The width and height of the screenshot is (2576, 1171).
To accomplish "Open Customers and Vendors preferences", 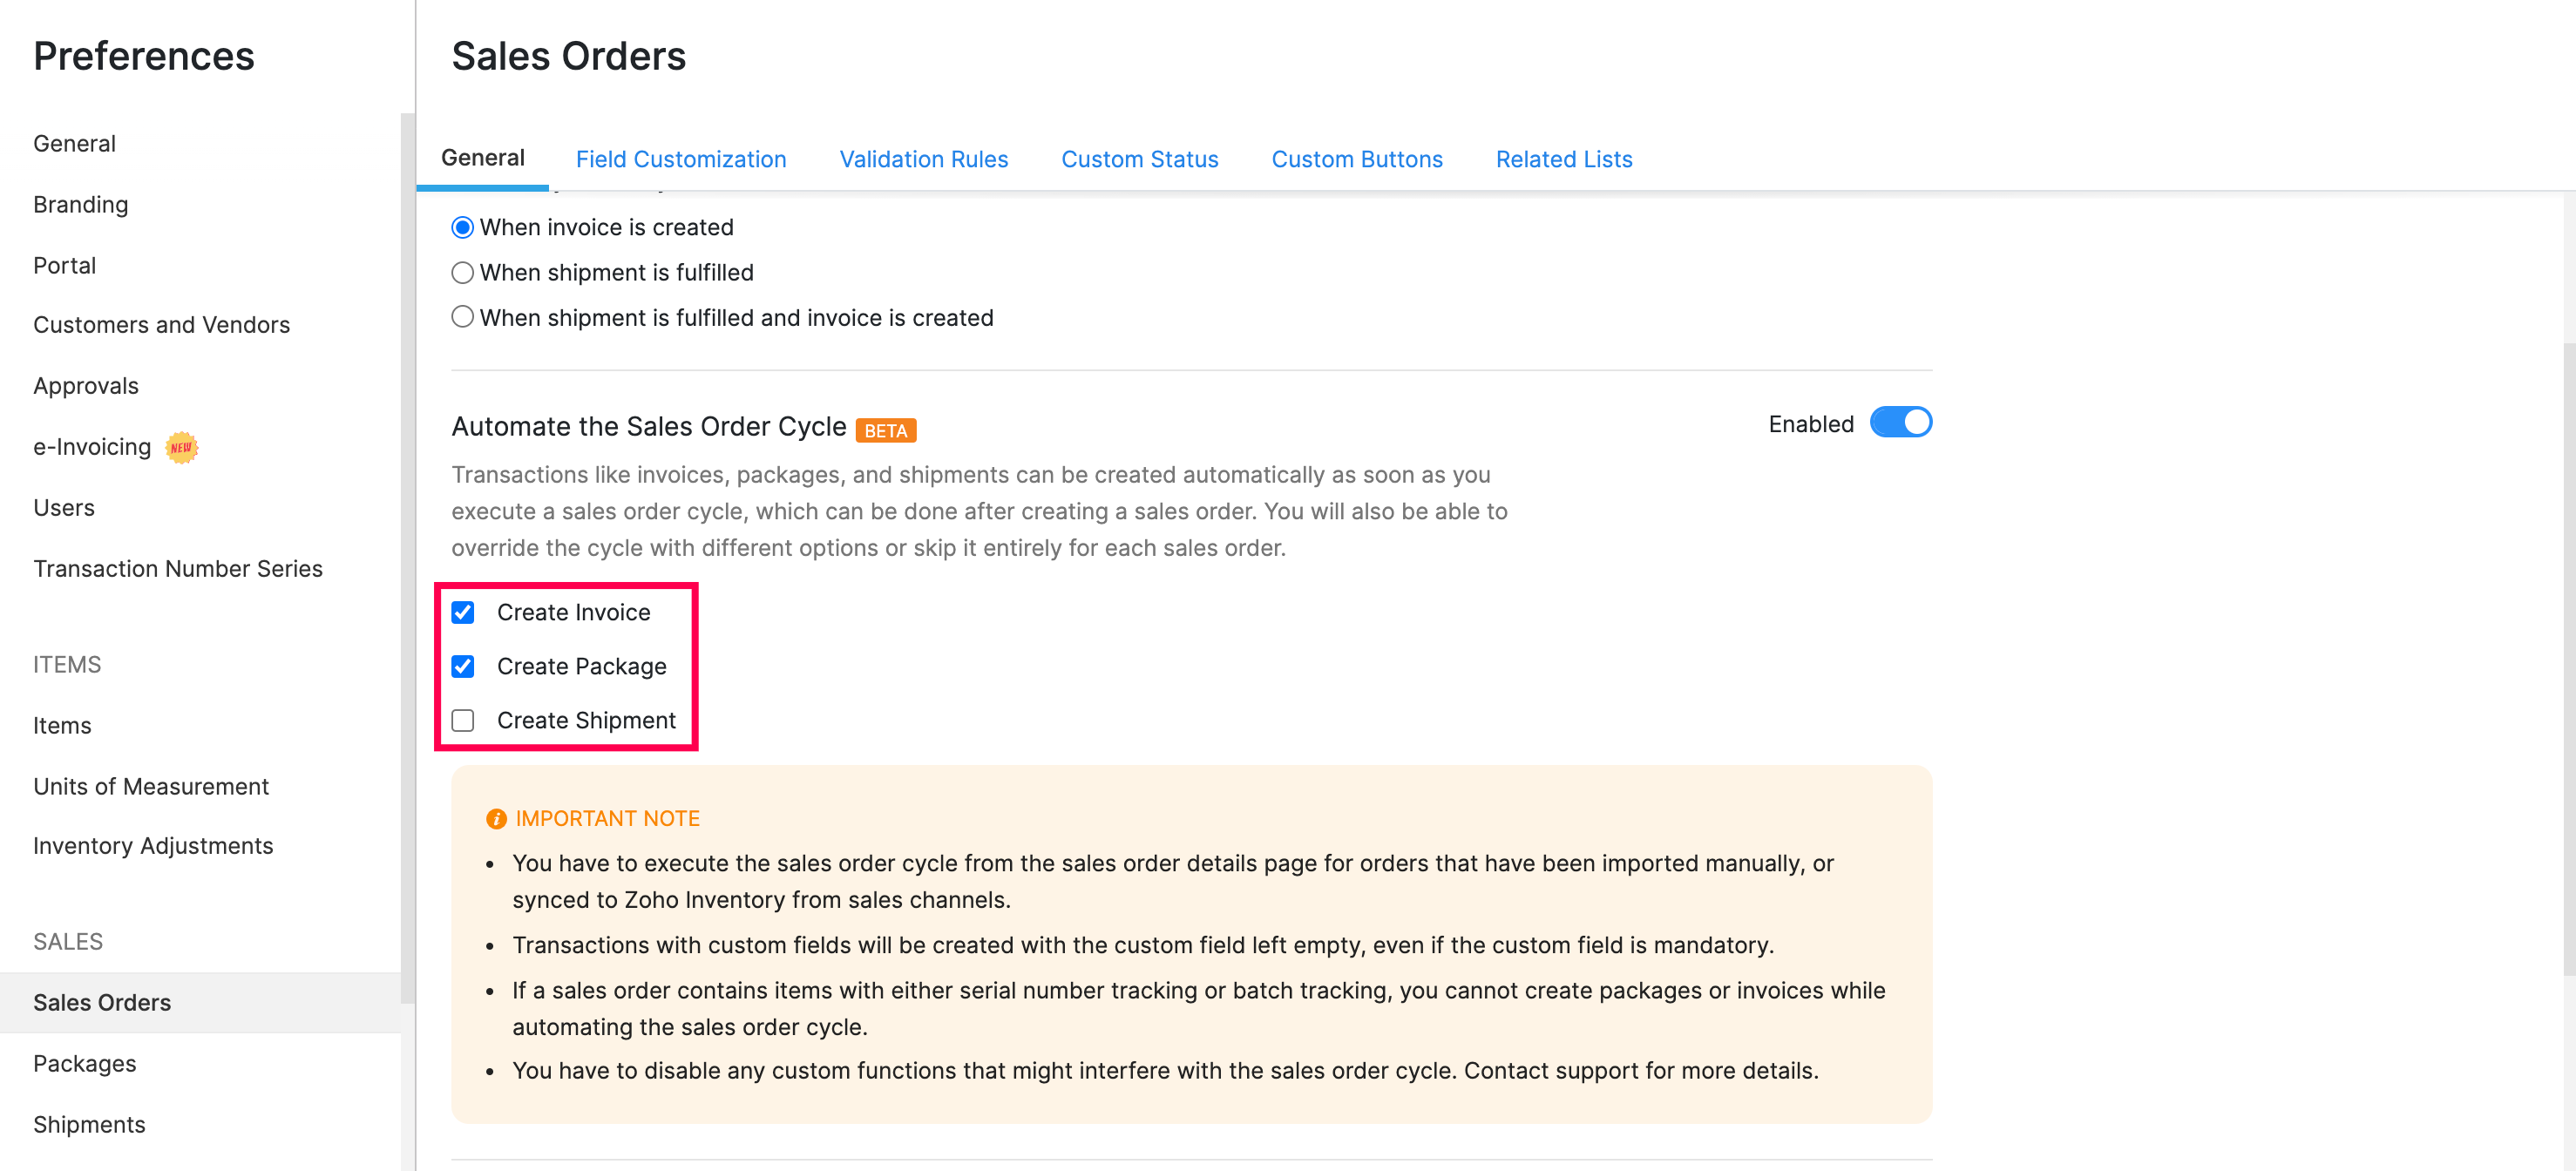I will [161, 325].
